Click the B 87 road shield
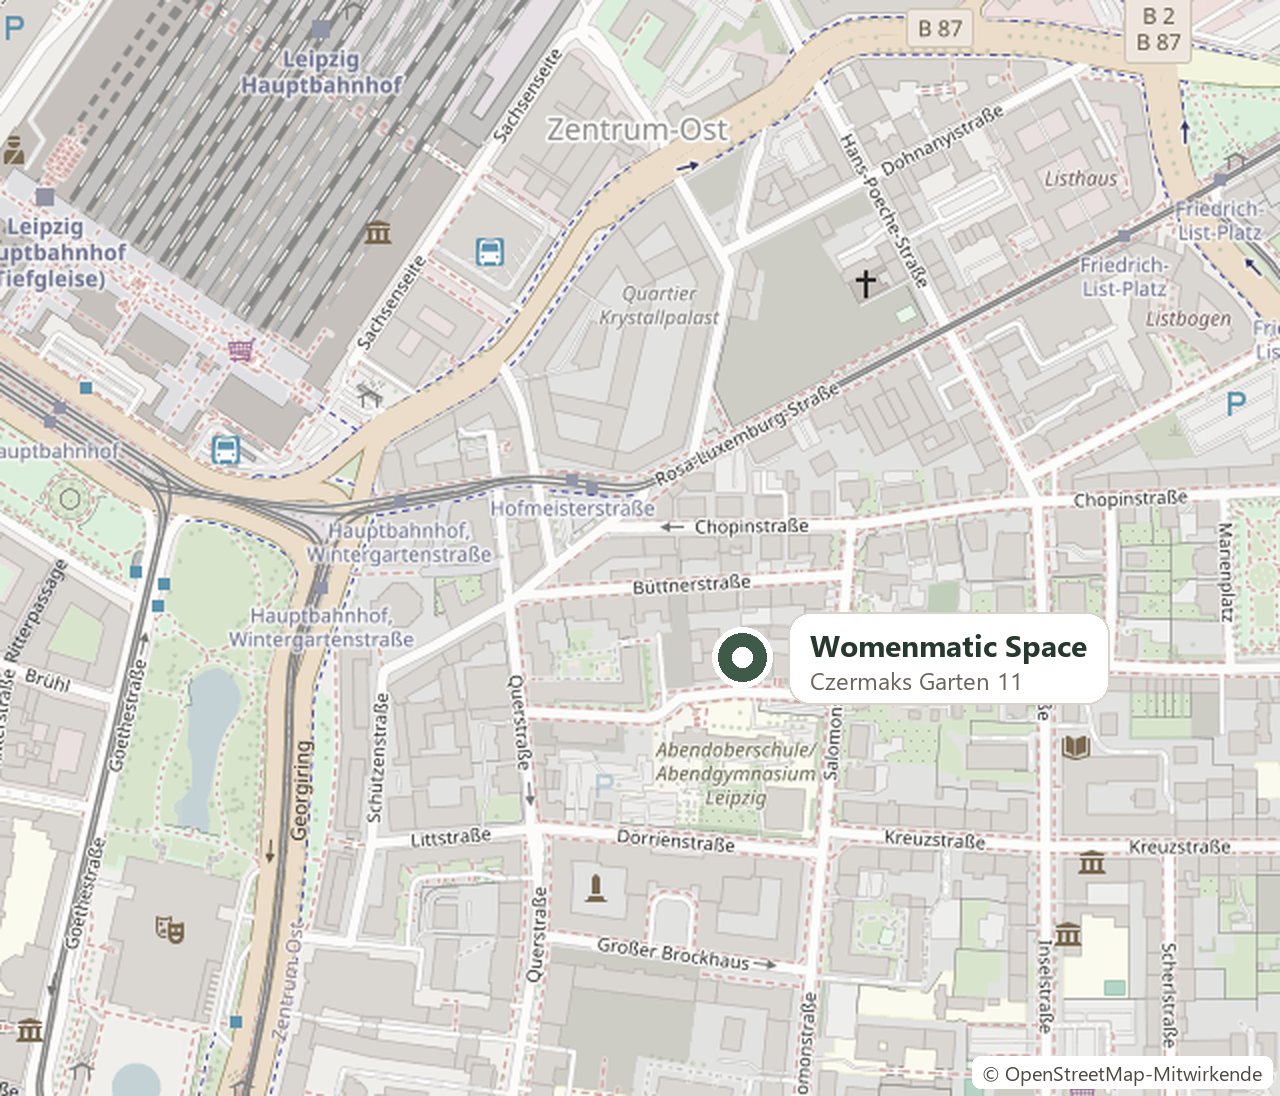The width and height of the screenshot is (1280, 1096). (x=940, y=29)
